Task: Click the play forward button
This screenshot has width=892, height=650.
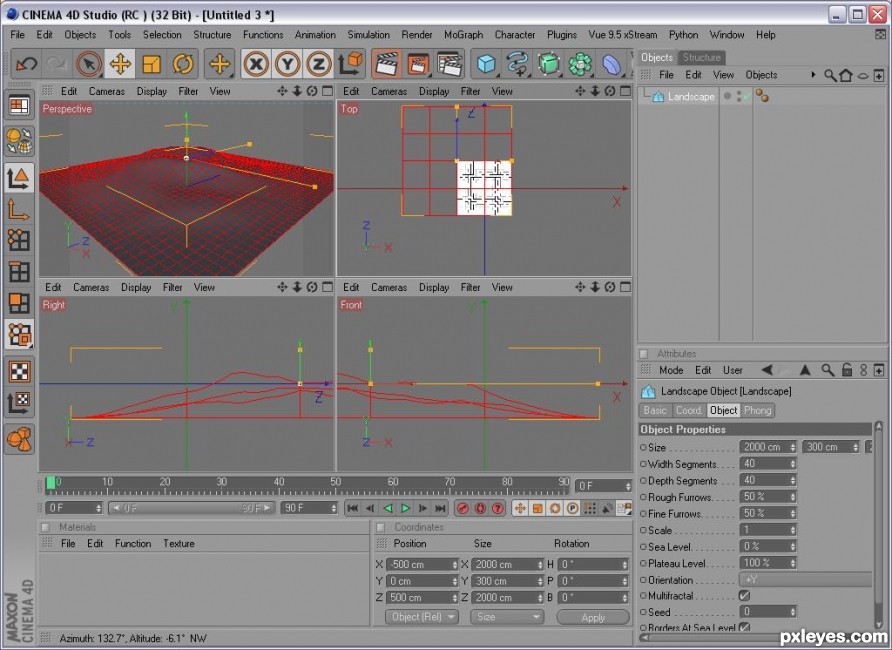Action: point(406,508)
